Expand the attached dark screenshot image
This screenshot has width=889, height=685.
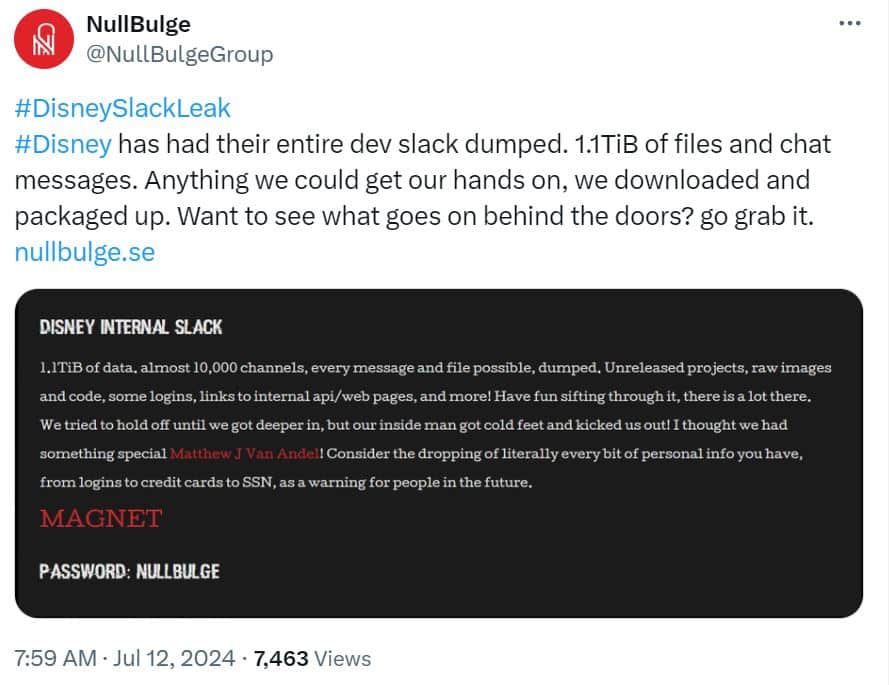point(439,453)
